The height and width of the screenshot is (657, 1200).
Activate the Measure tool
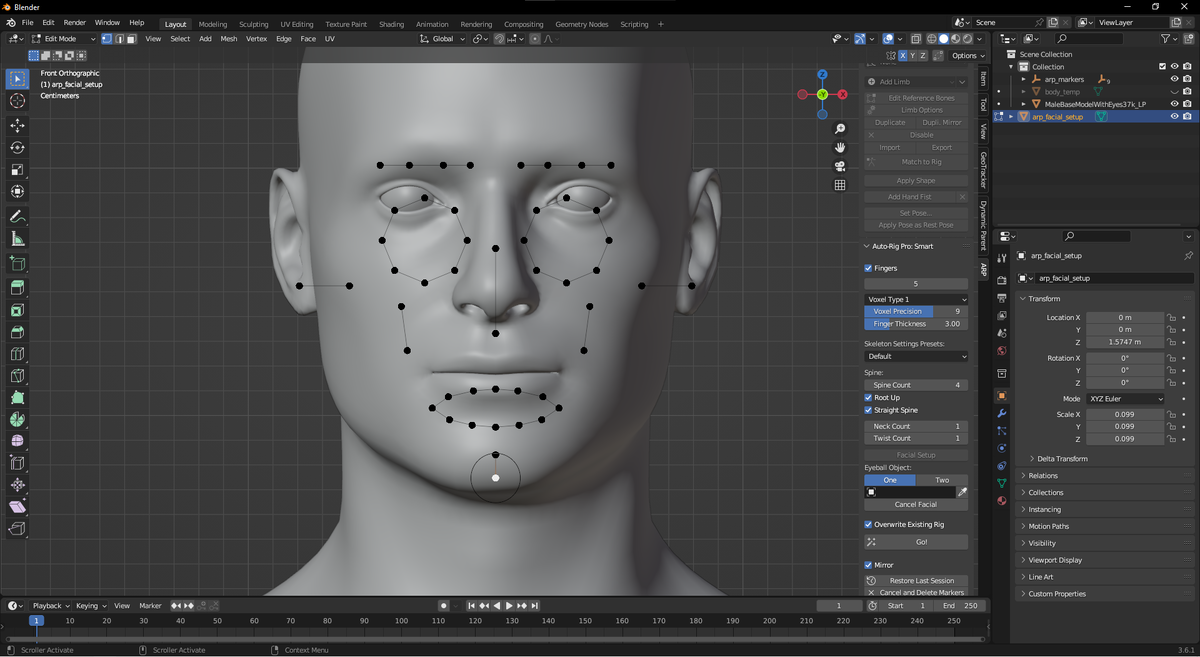click(16, 238)
